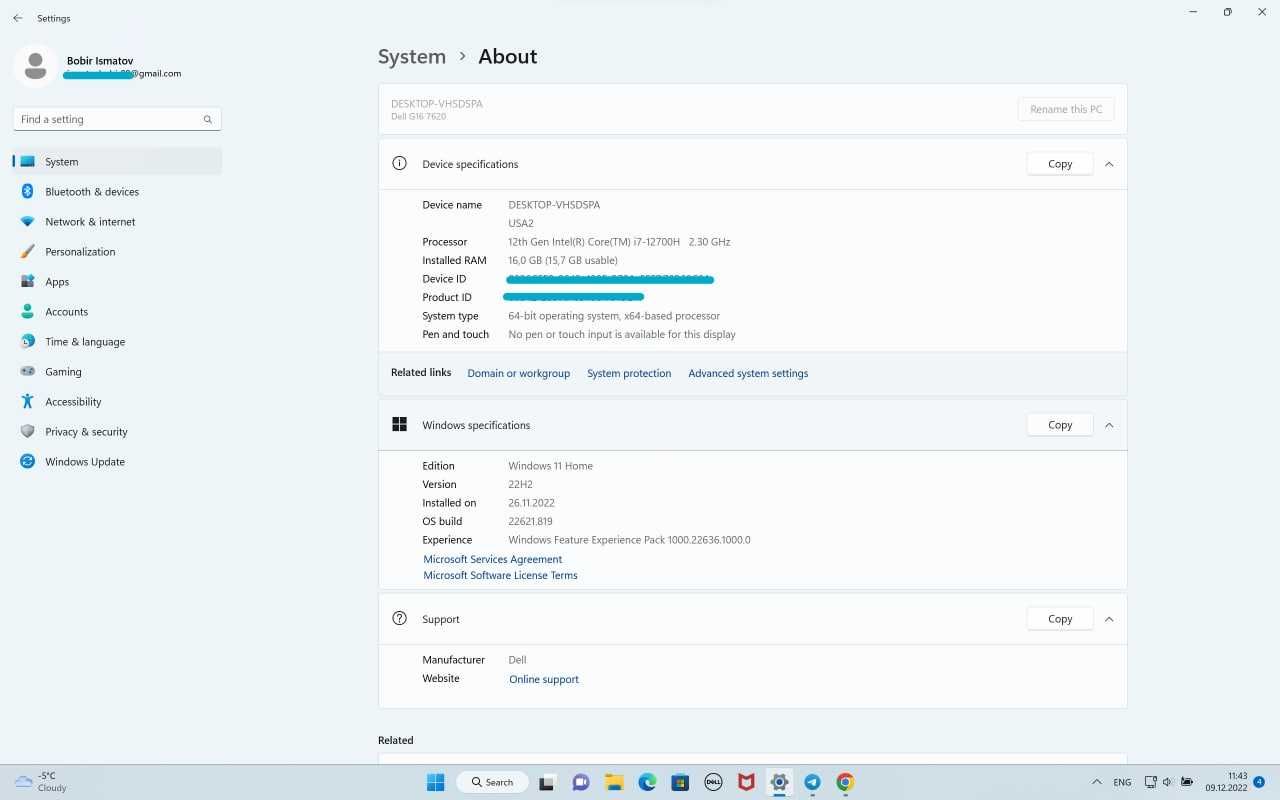This screenshot has height=800, width=1280.
Task: Open Telegram from the taskbar
Action: coord(812,782)
